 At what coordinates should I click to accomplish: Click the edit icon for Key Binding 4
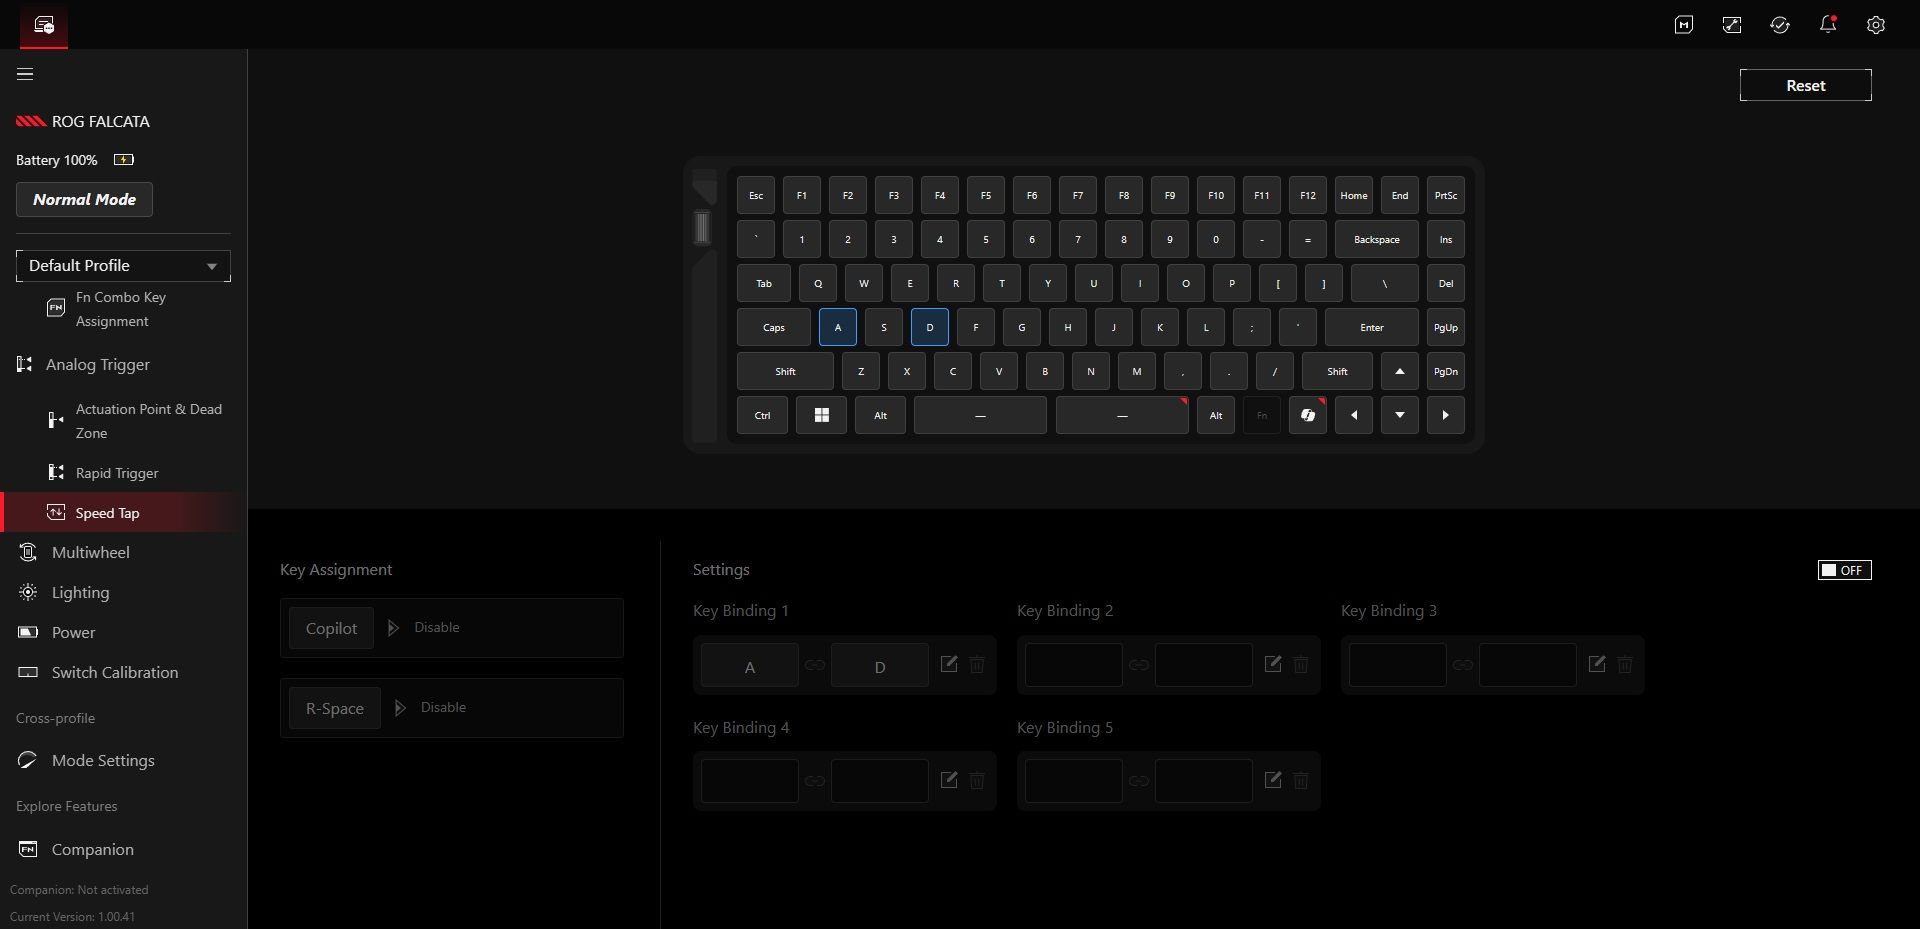tap(949, 780)
